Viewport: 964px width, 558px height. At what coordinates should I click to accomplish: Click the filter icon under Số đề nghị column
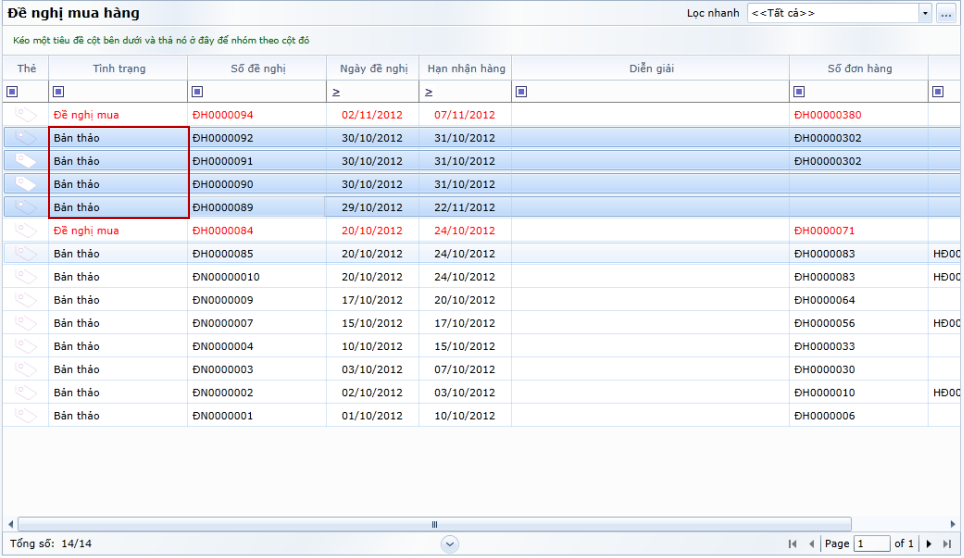click(197, 92)
